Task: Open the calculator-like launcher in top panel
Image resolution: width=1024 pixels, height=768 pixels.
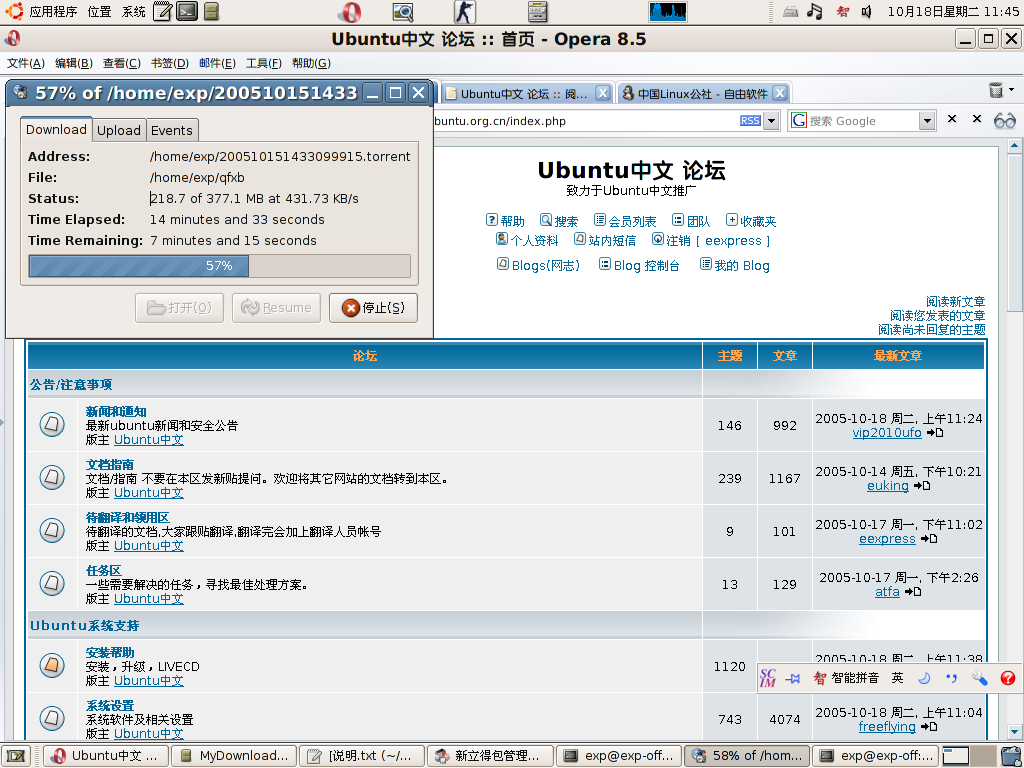Action: click(537, 12)
